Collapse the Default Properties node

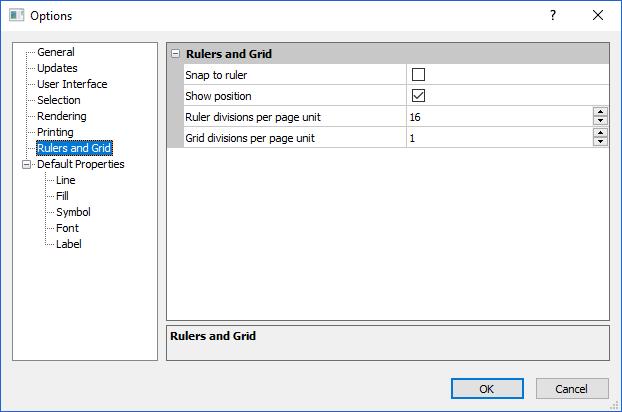[x=26, y=164]
